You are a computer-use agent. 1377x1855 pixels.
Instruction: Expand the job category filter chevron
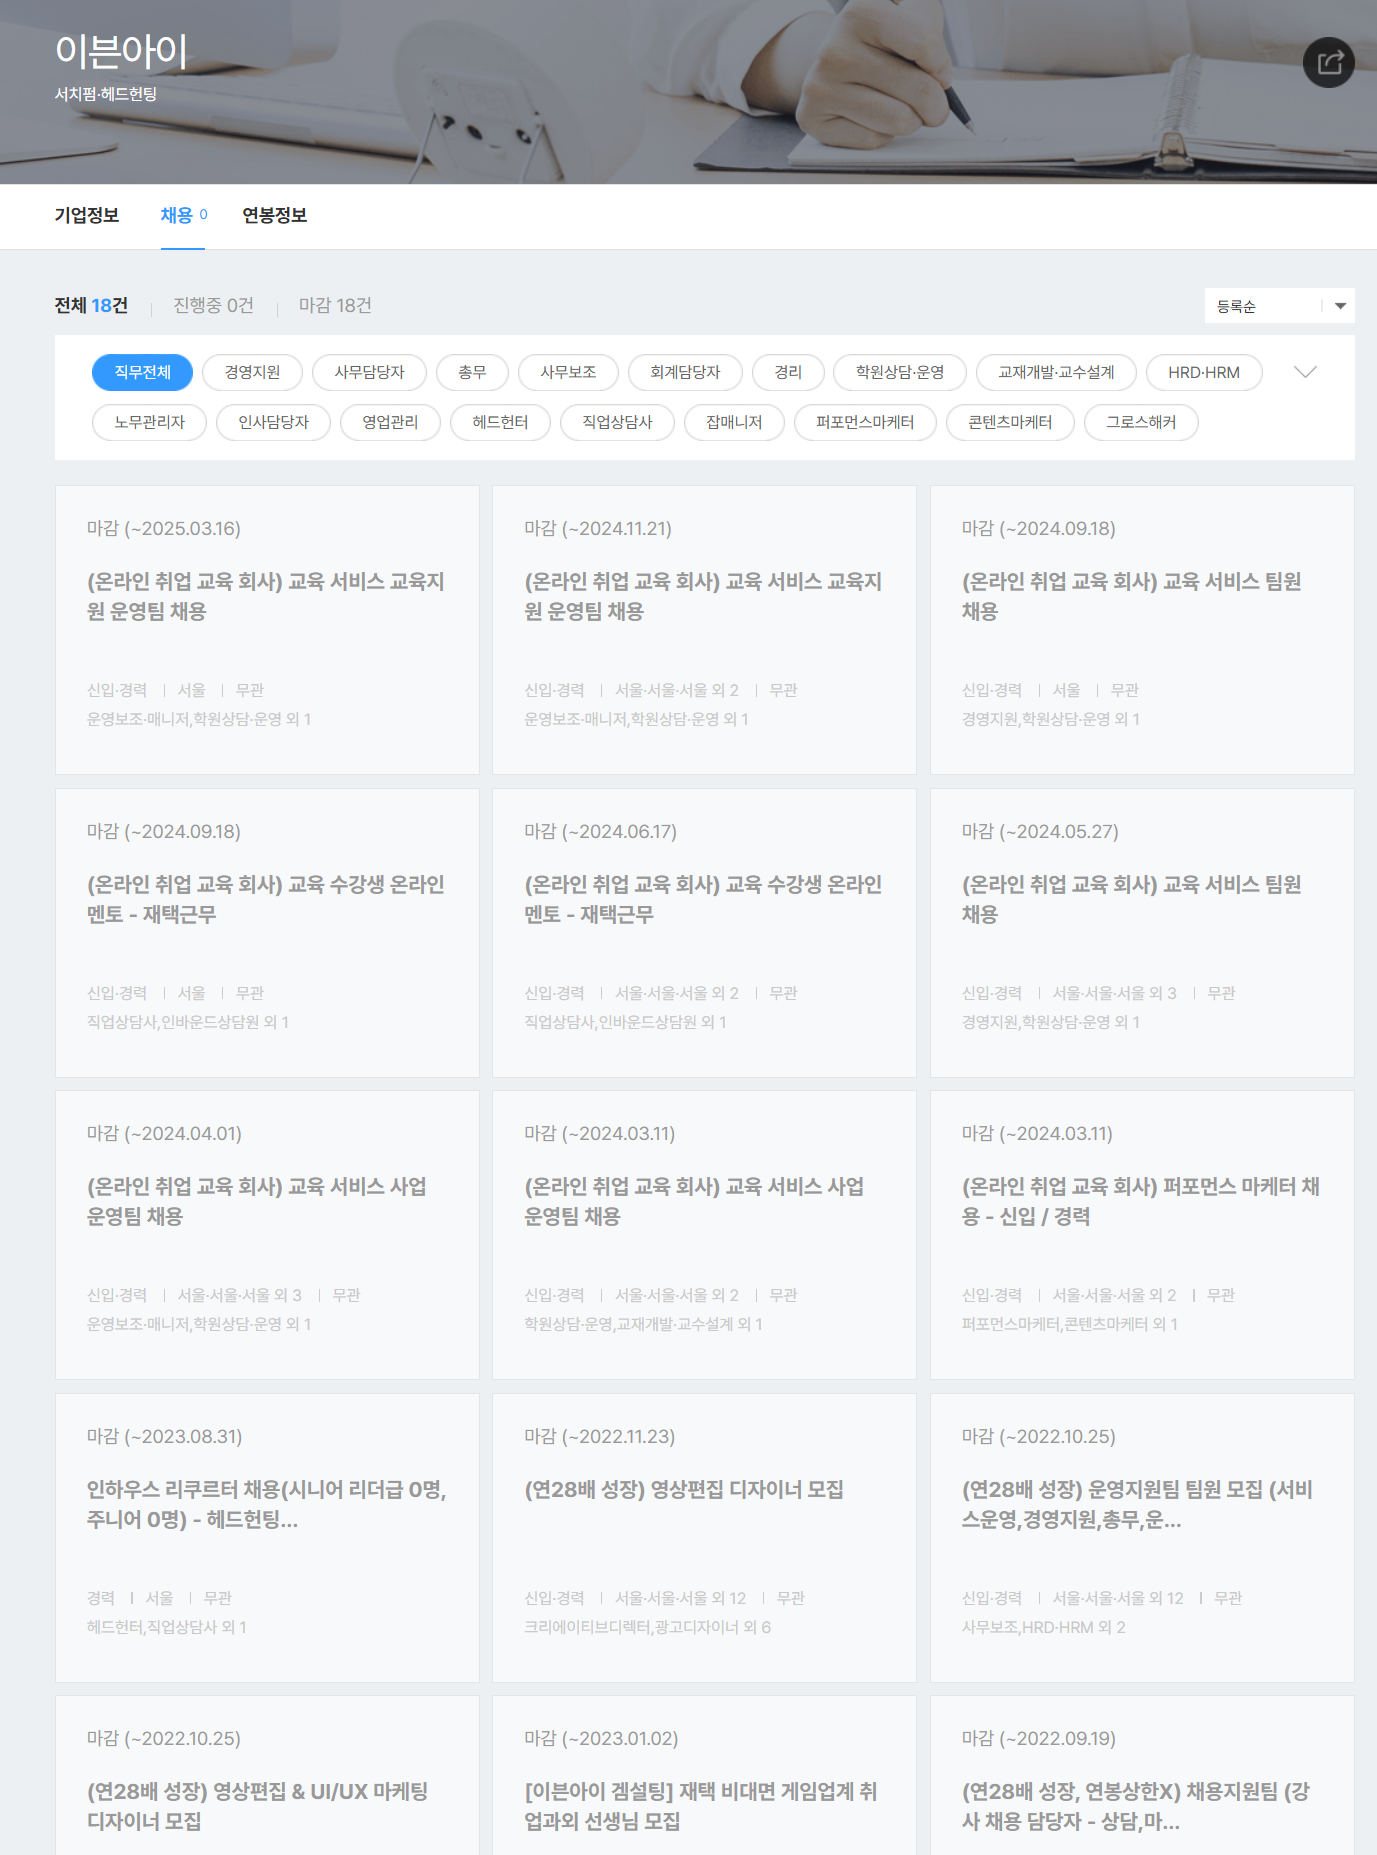tap(1305, 372)
